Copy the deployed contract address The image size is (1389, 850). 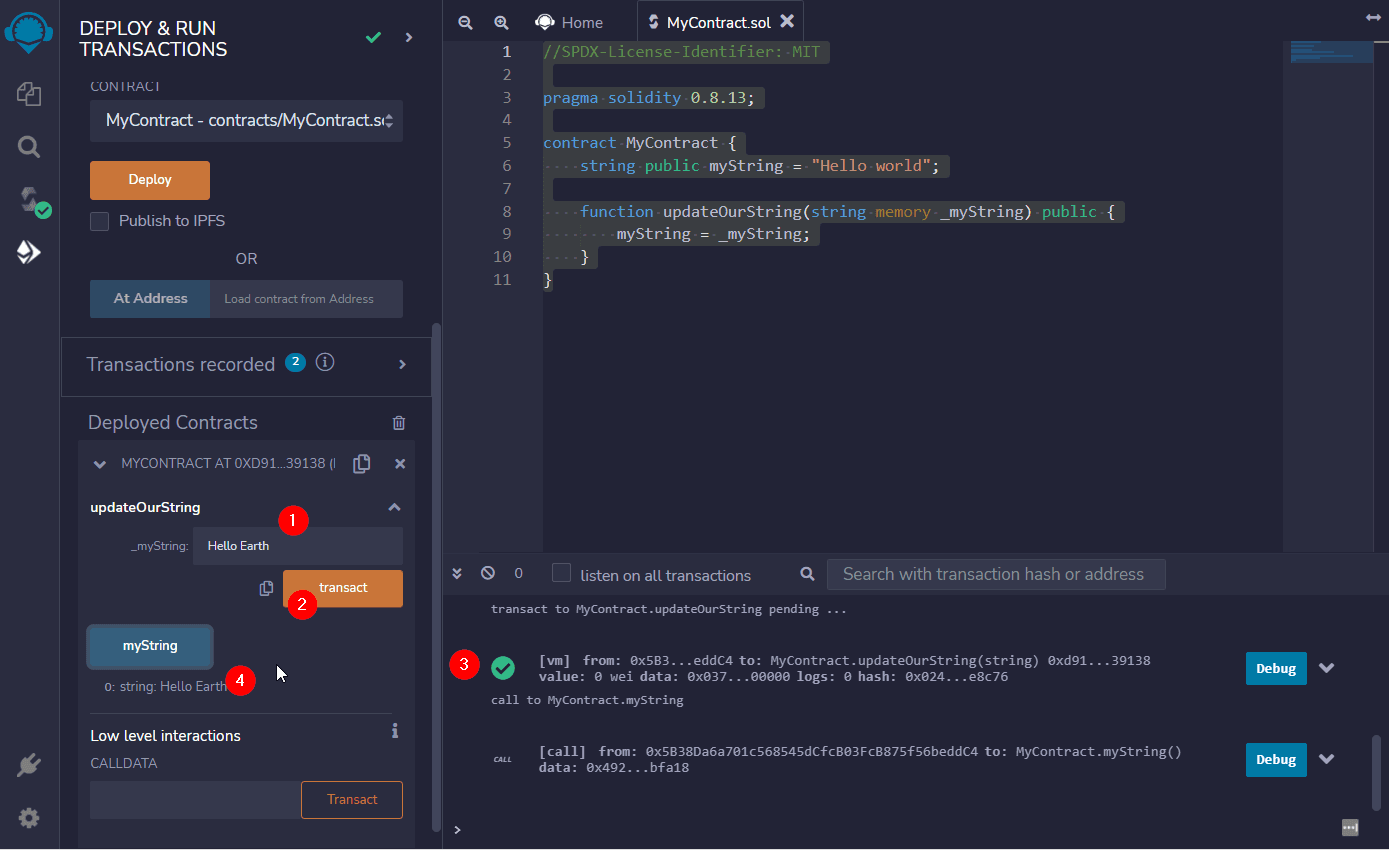[362, 463]
